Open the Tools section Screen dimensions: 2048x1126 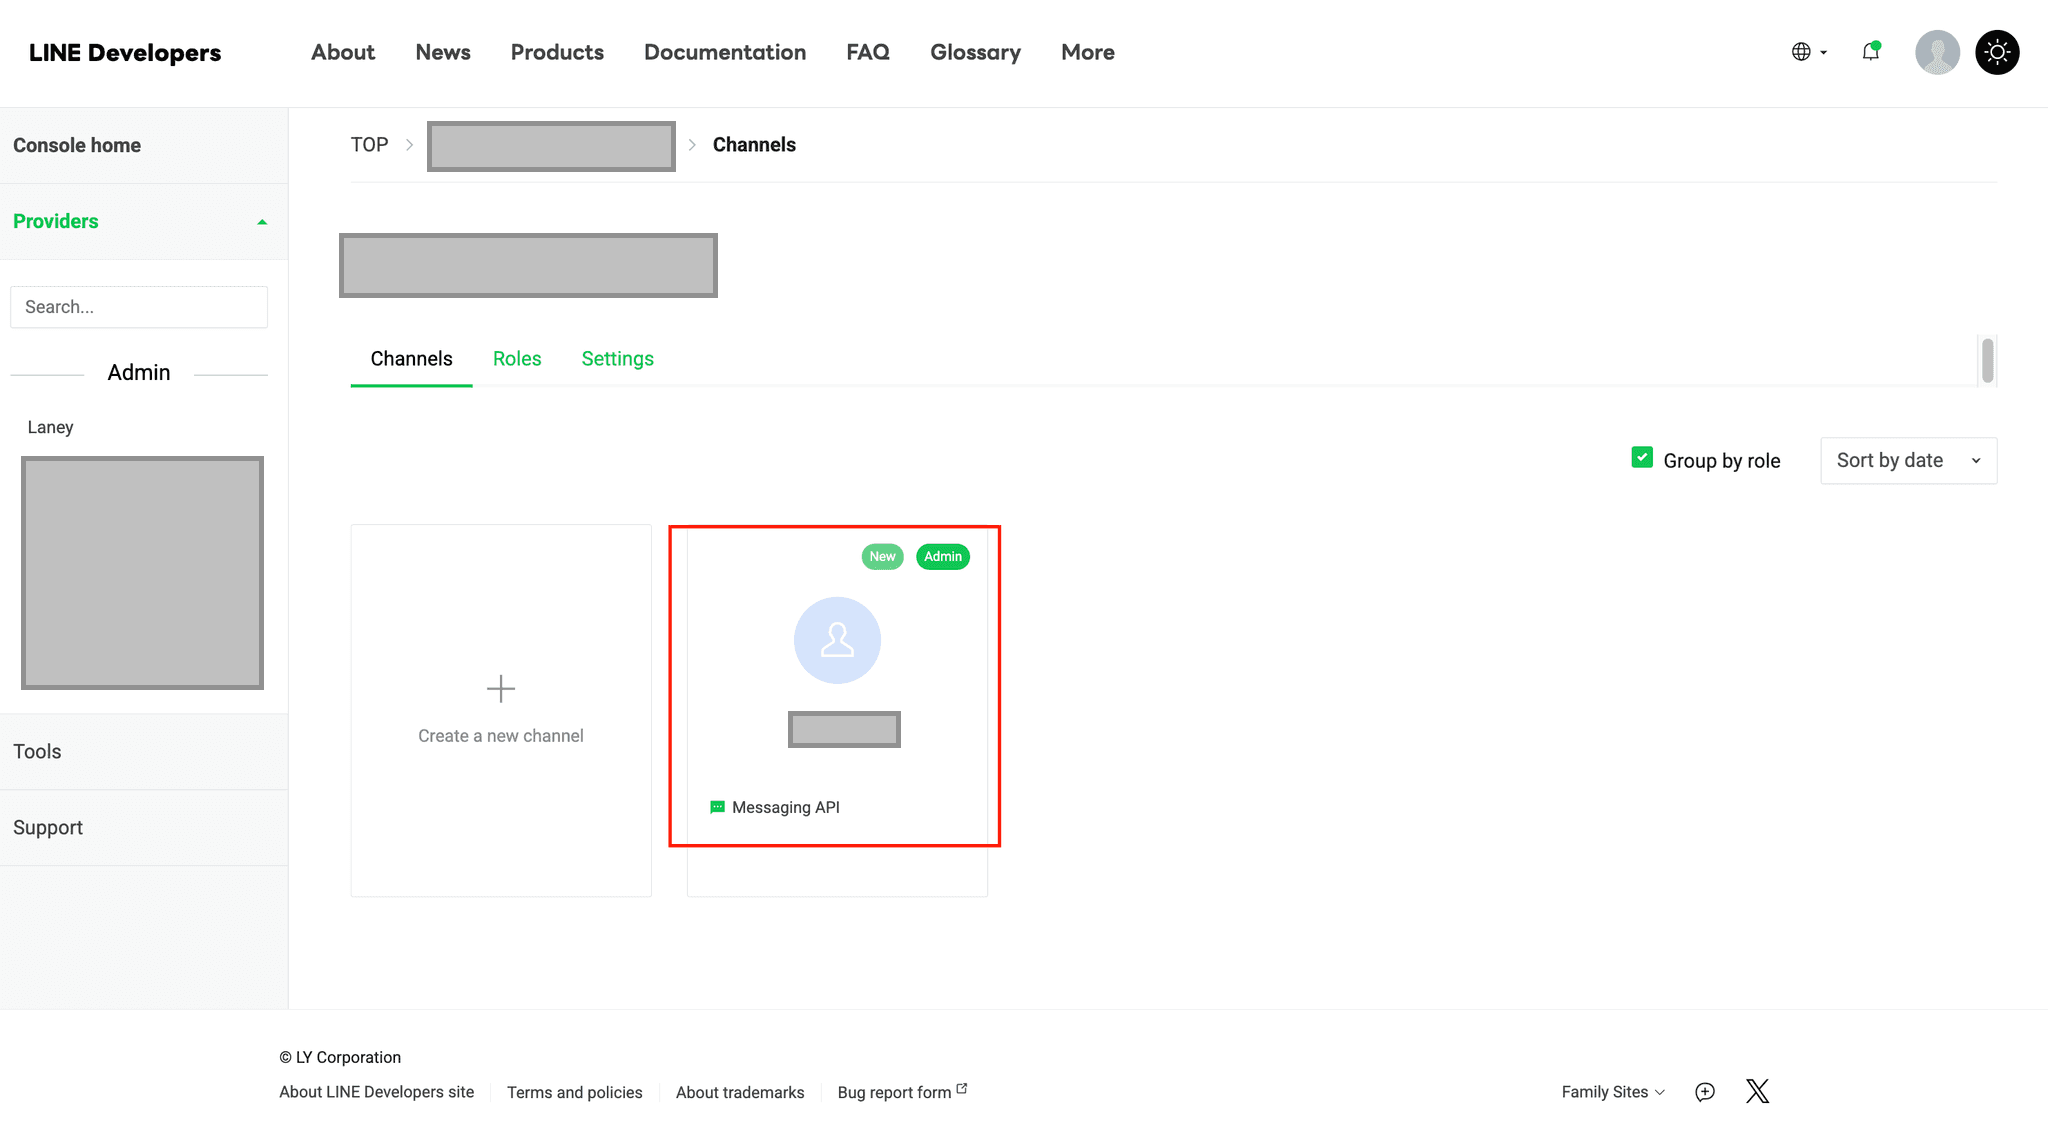[x=144, y=751]
